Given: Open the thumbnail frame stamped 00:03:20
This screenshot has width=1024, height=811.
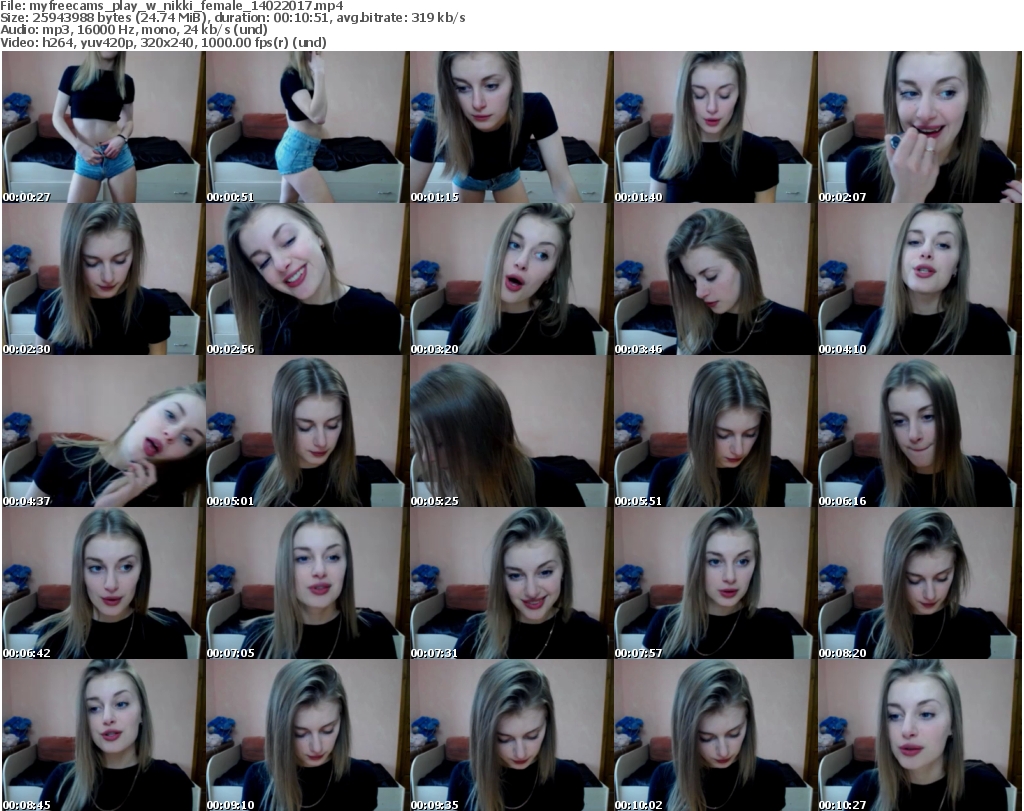Looking at the screenshot, I should tap(511, 279).
